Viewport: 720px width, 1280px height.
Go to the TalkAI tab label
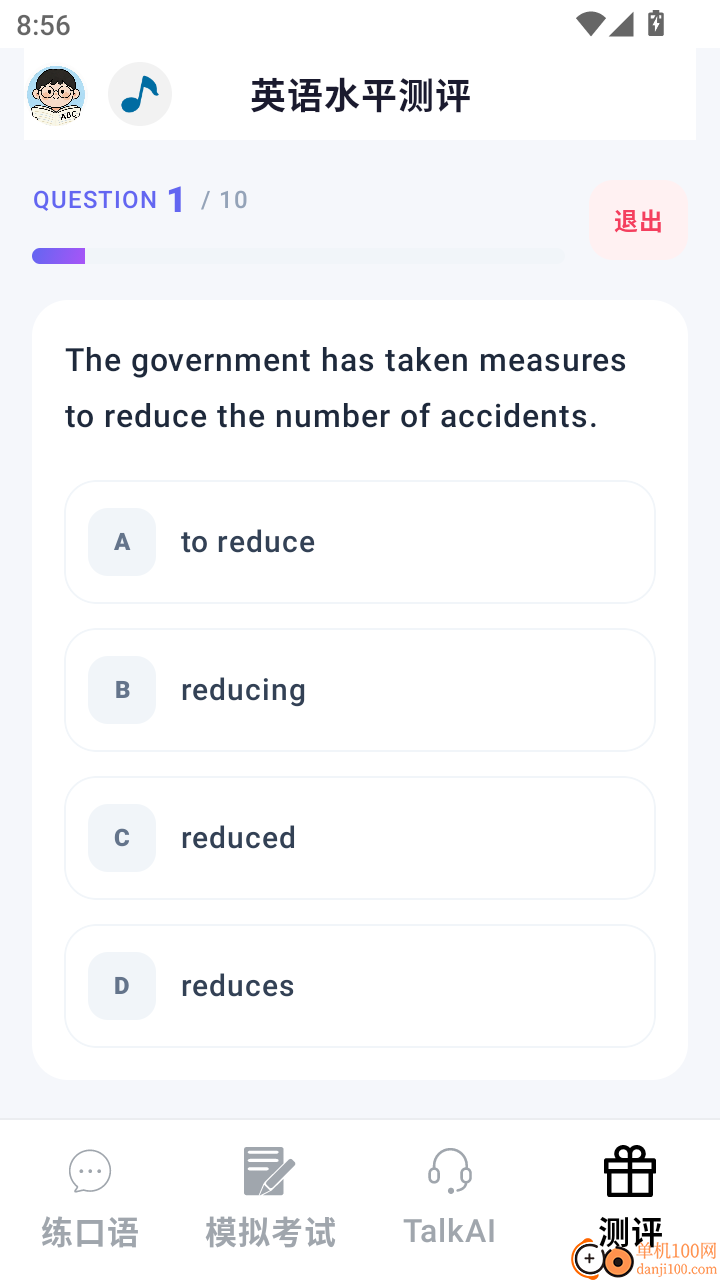tap(450, 1231)
